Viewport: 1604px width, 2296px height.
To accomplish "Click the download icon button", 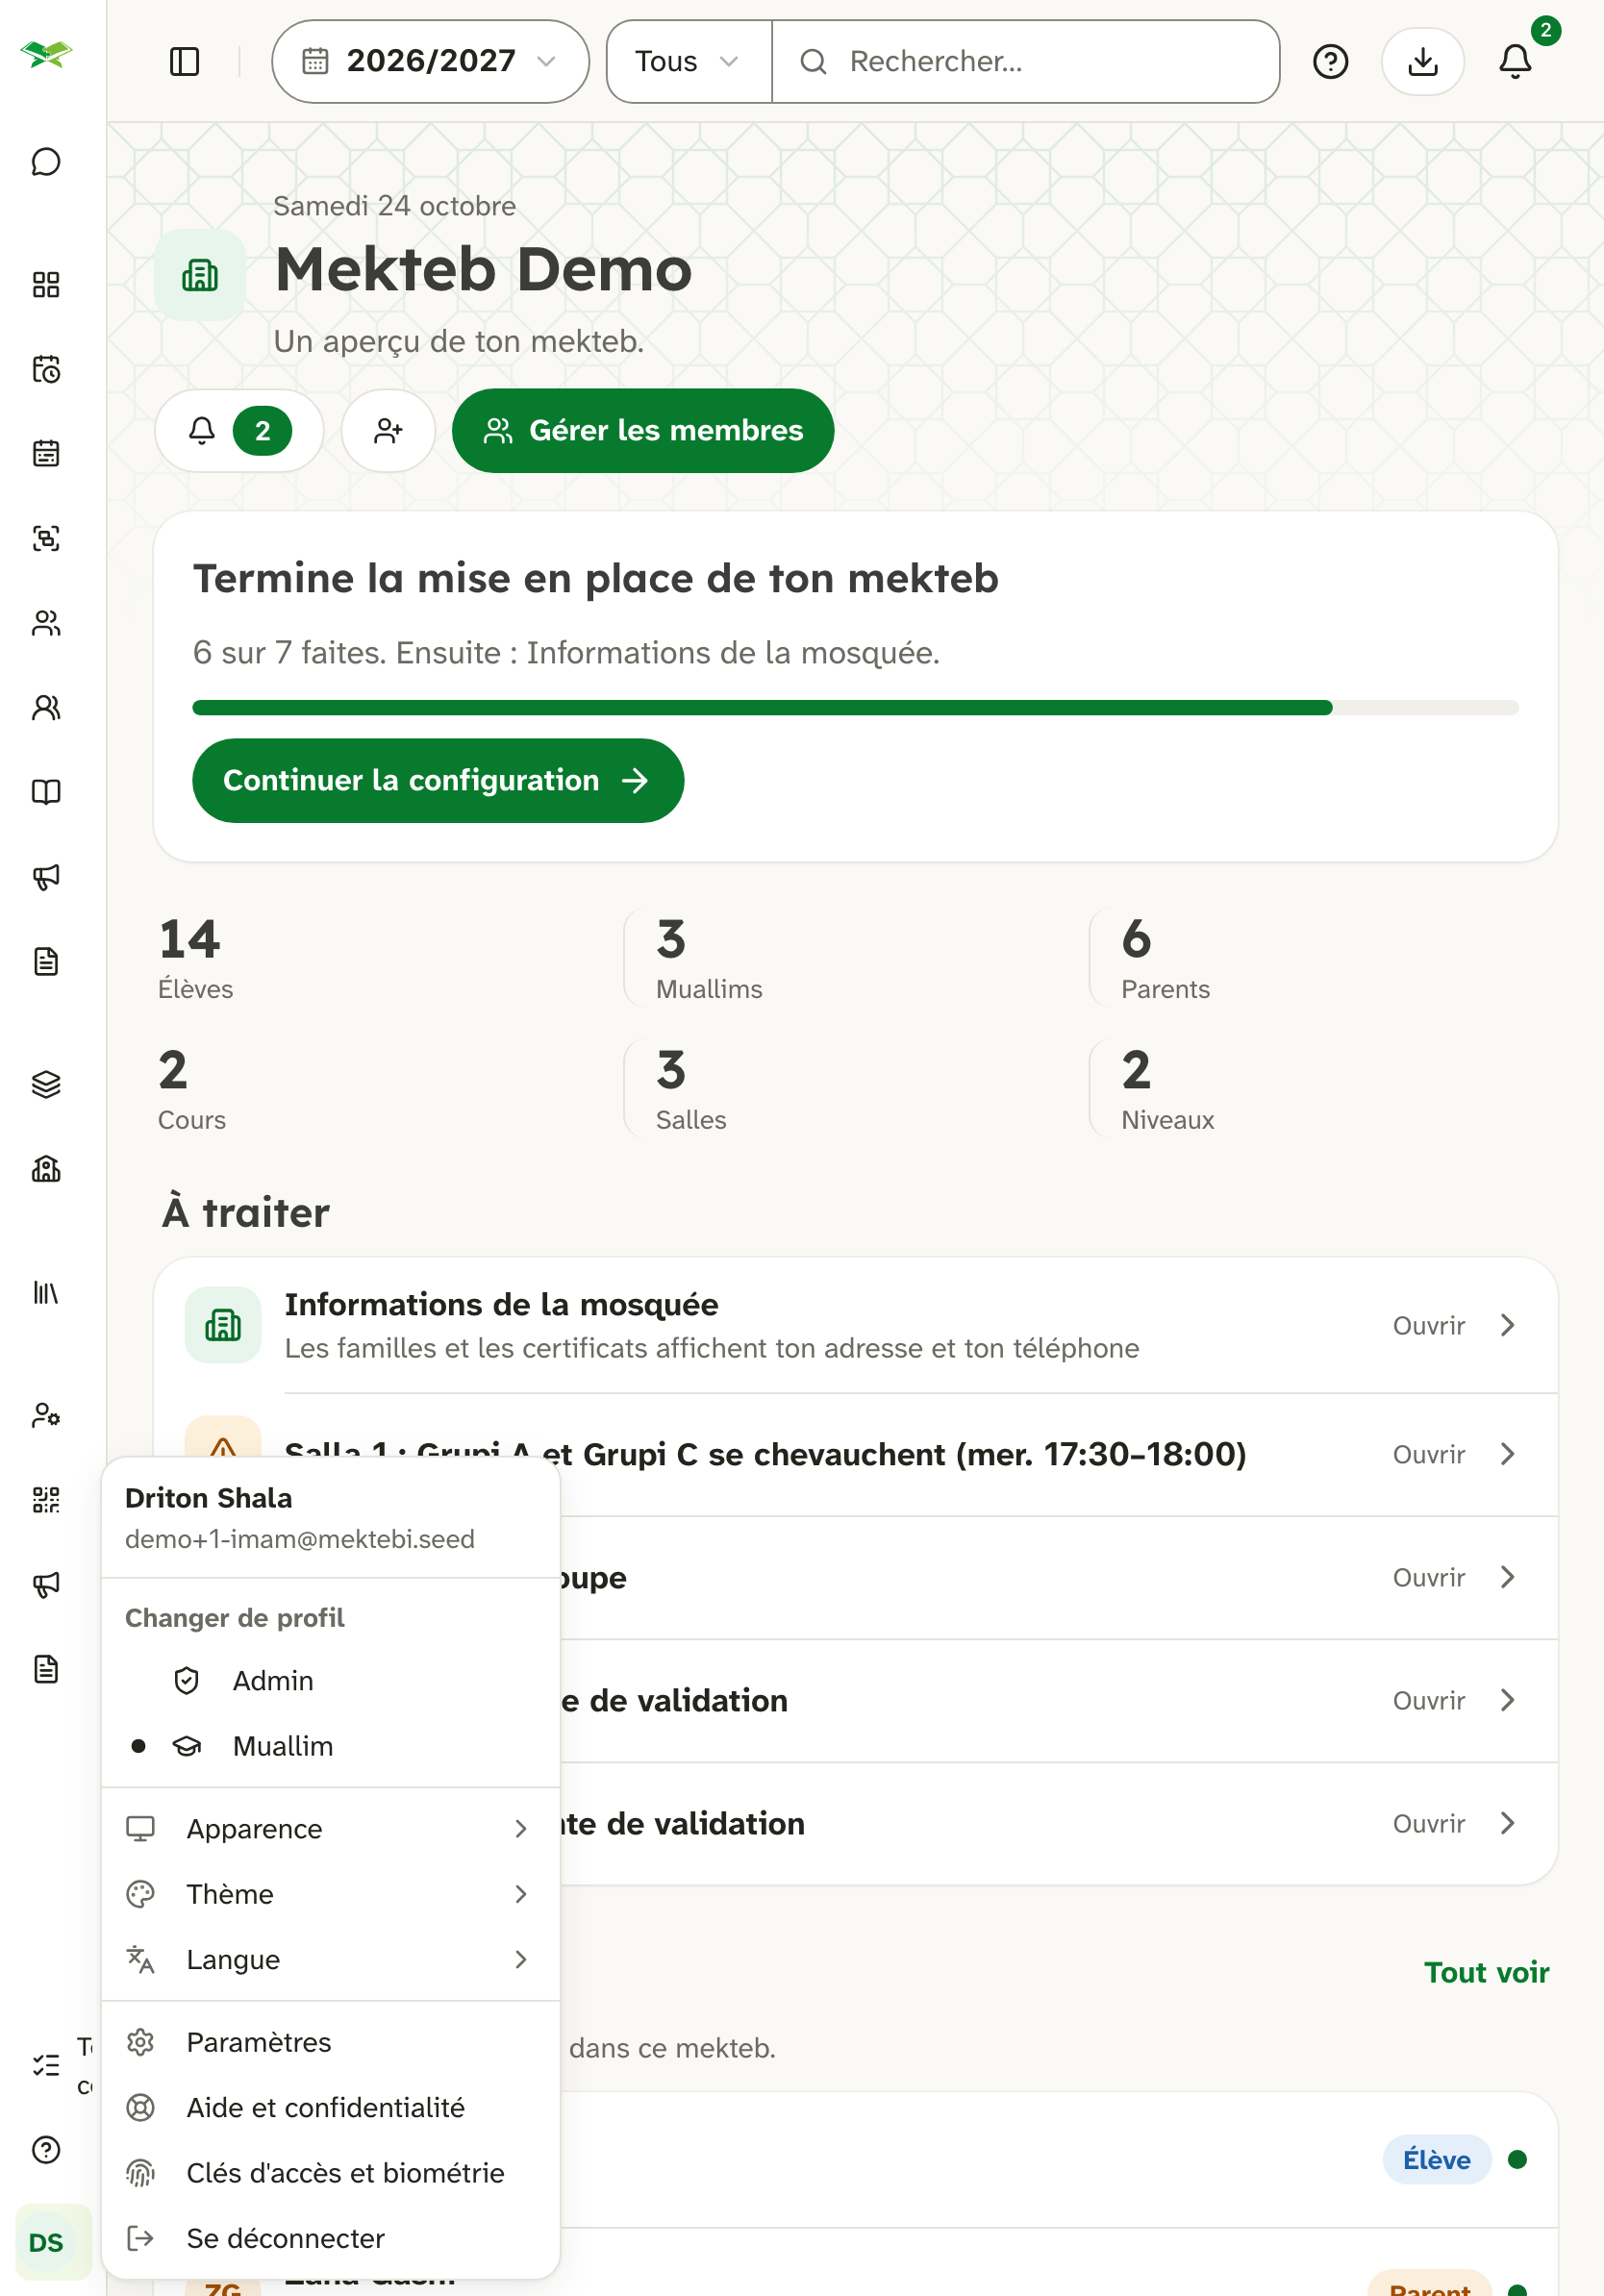I will coord(1422,62).
